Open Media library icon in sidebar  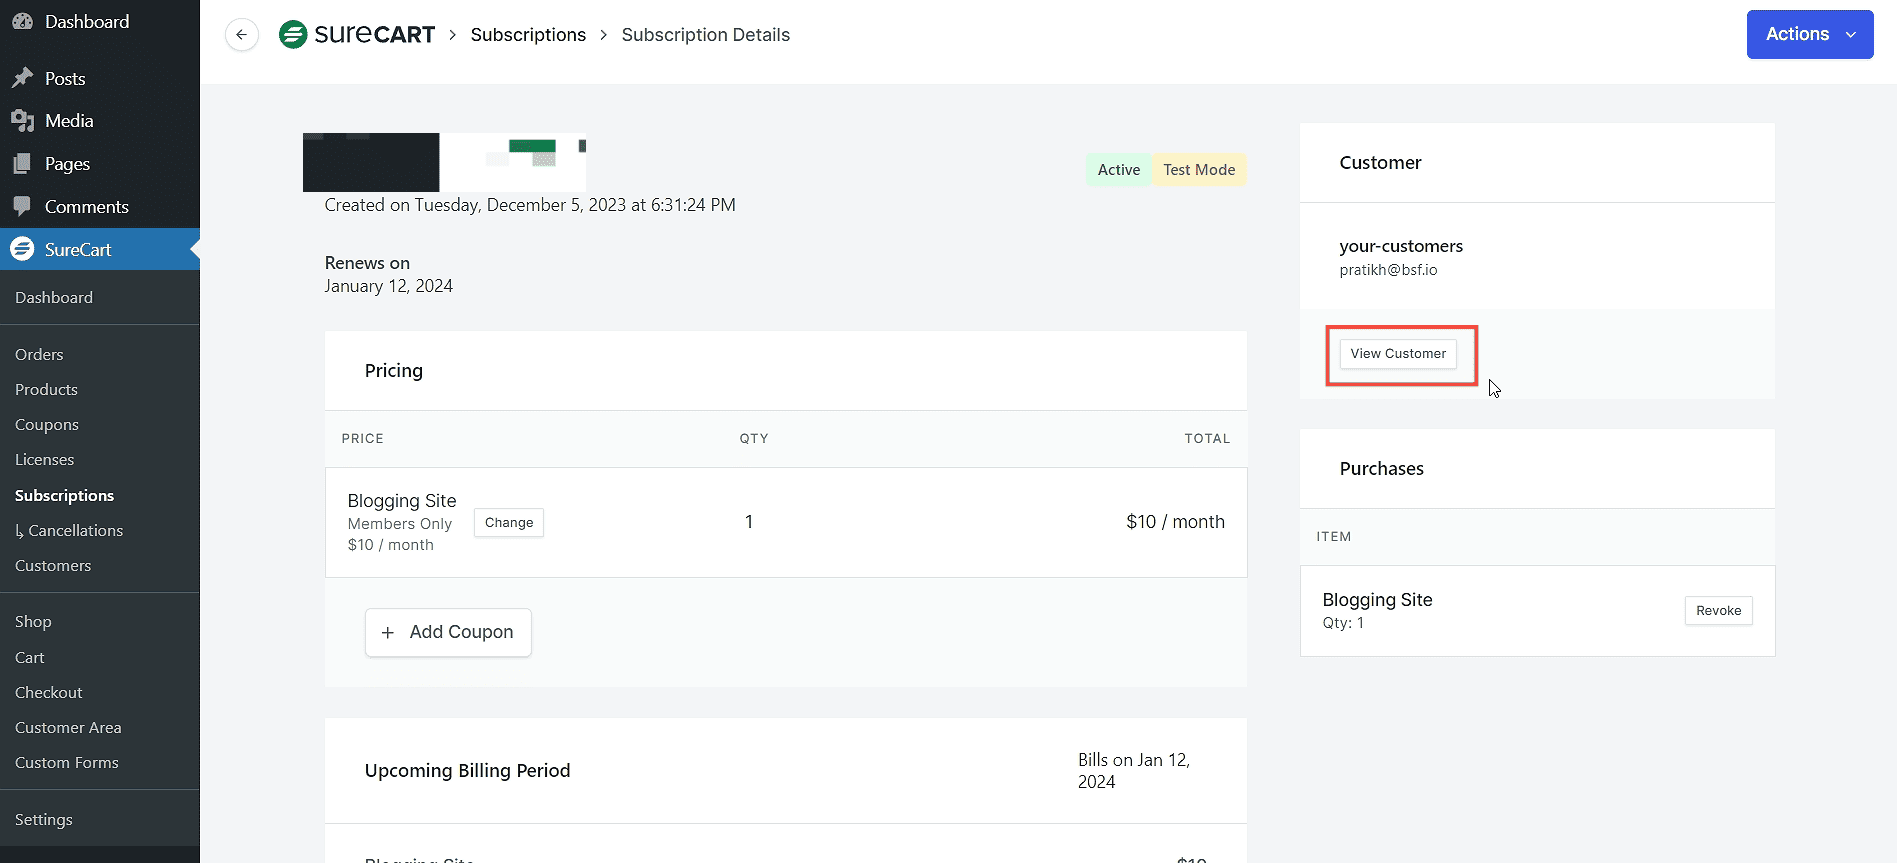tap(22, 121)
